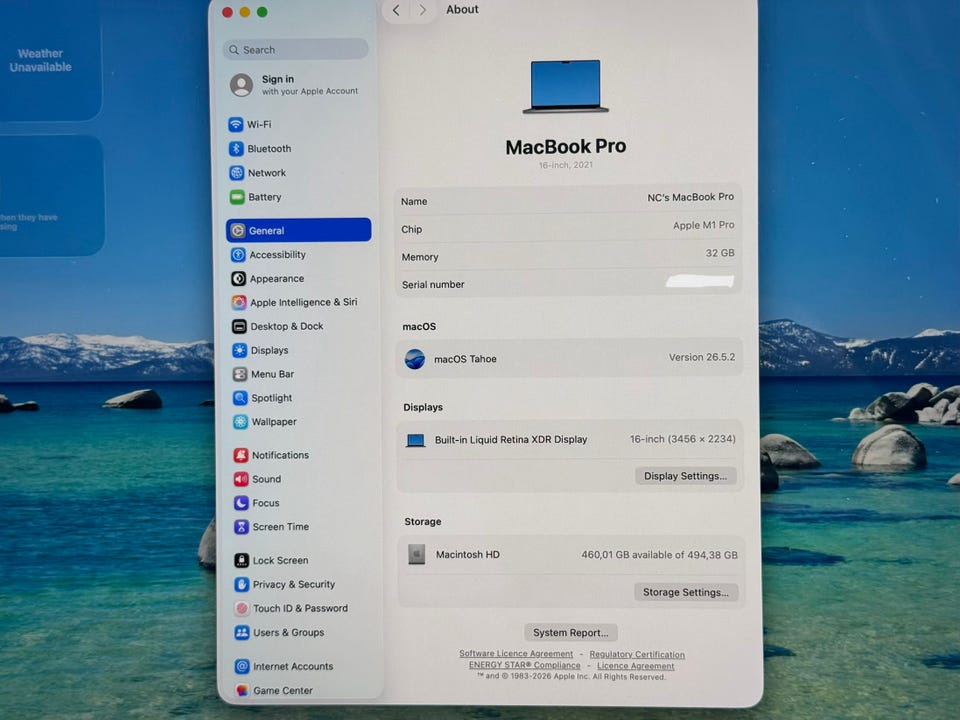Open the Notifications bell icon

pyautogui.click(x=241, y=455)
